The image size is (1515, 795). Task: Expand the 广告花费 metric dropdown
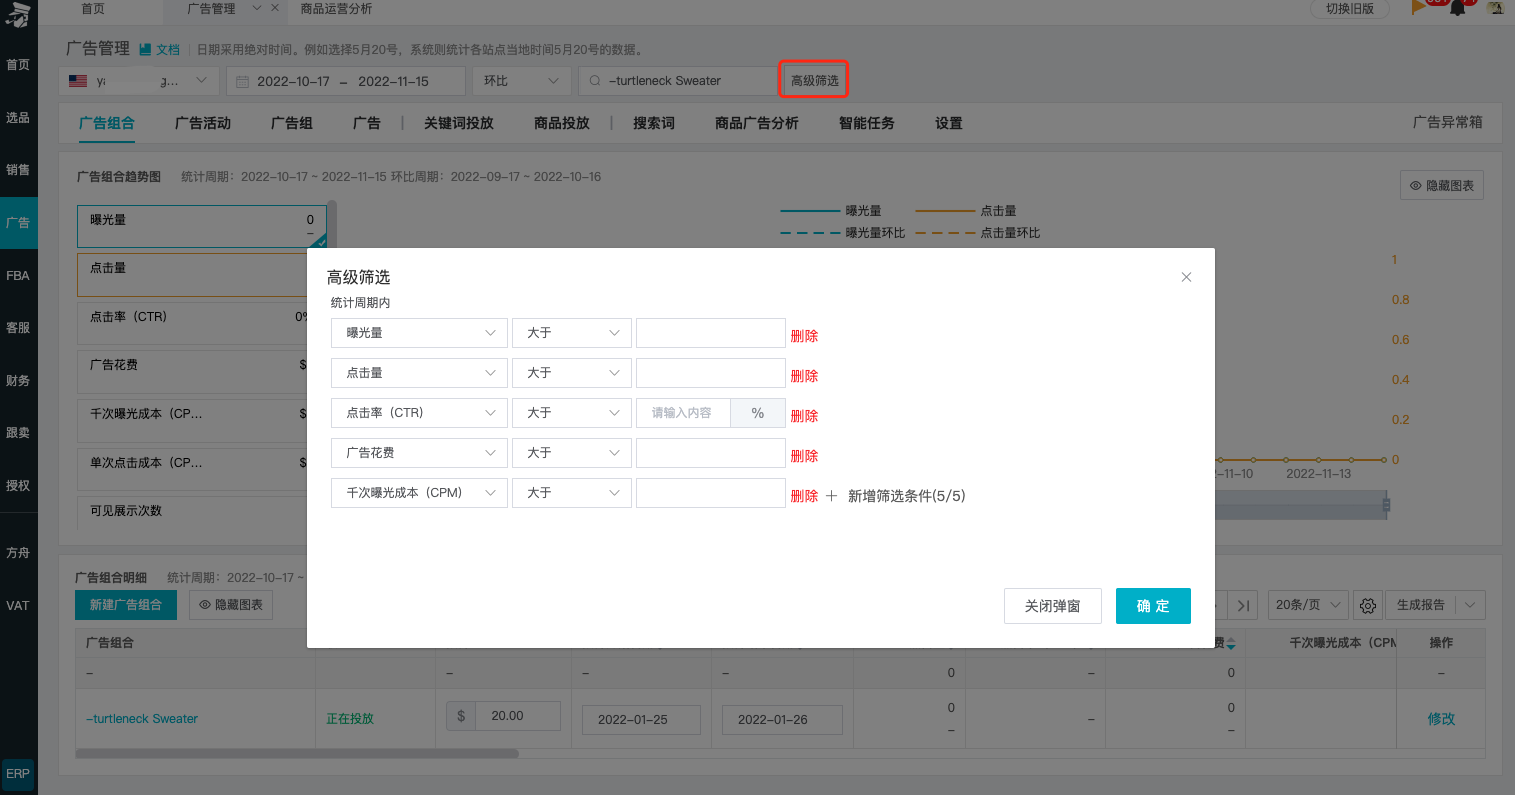[x=419, y=453]
